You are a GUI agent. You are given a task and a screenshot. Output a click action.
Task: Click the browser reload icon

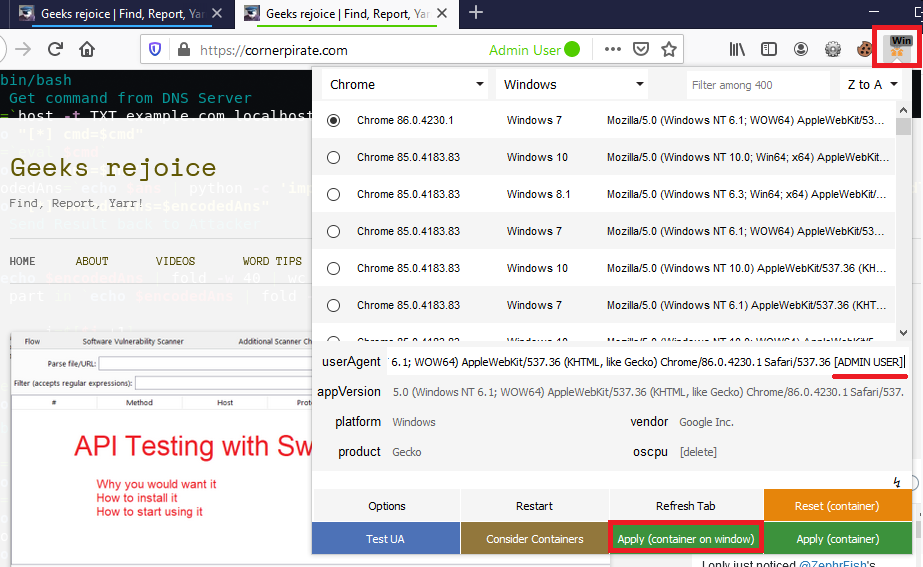coord(55,49)
